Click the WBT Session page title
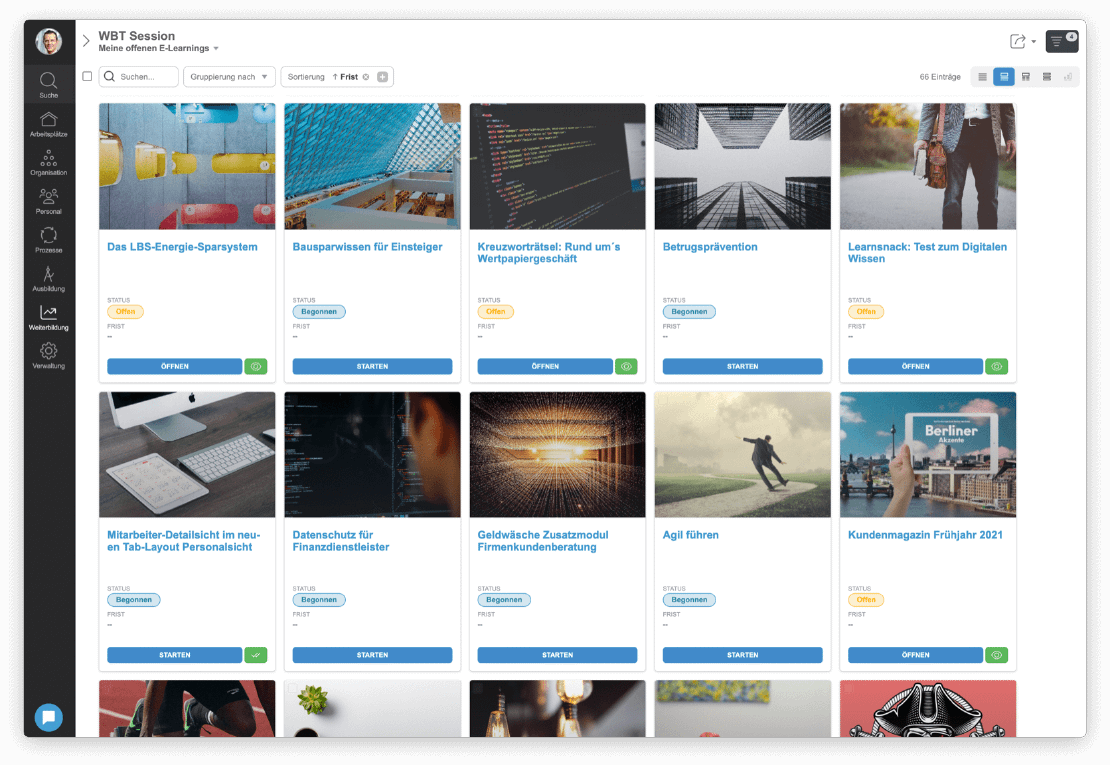Viewport: 1110px width, 765px height. [x=137, y=36]
